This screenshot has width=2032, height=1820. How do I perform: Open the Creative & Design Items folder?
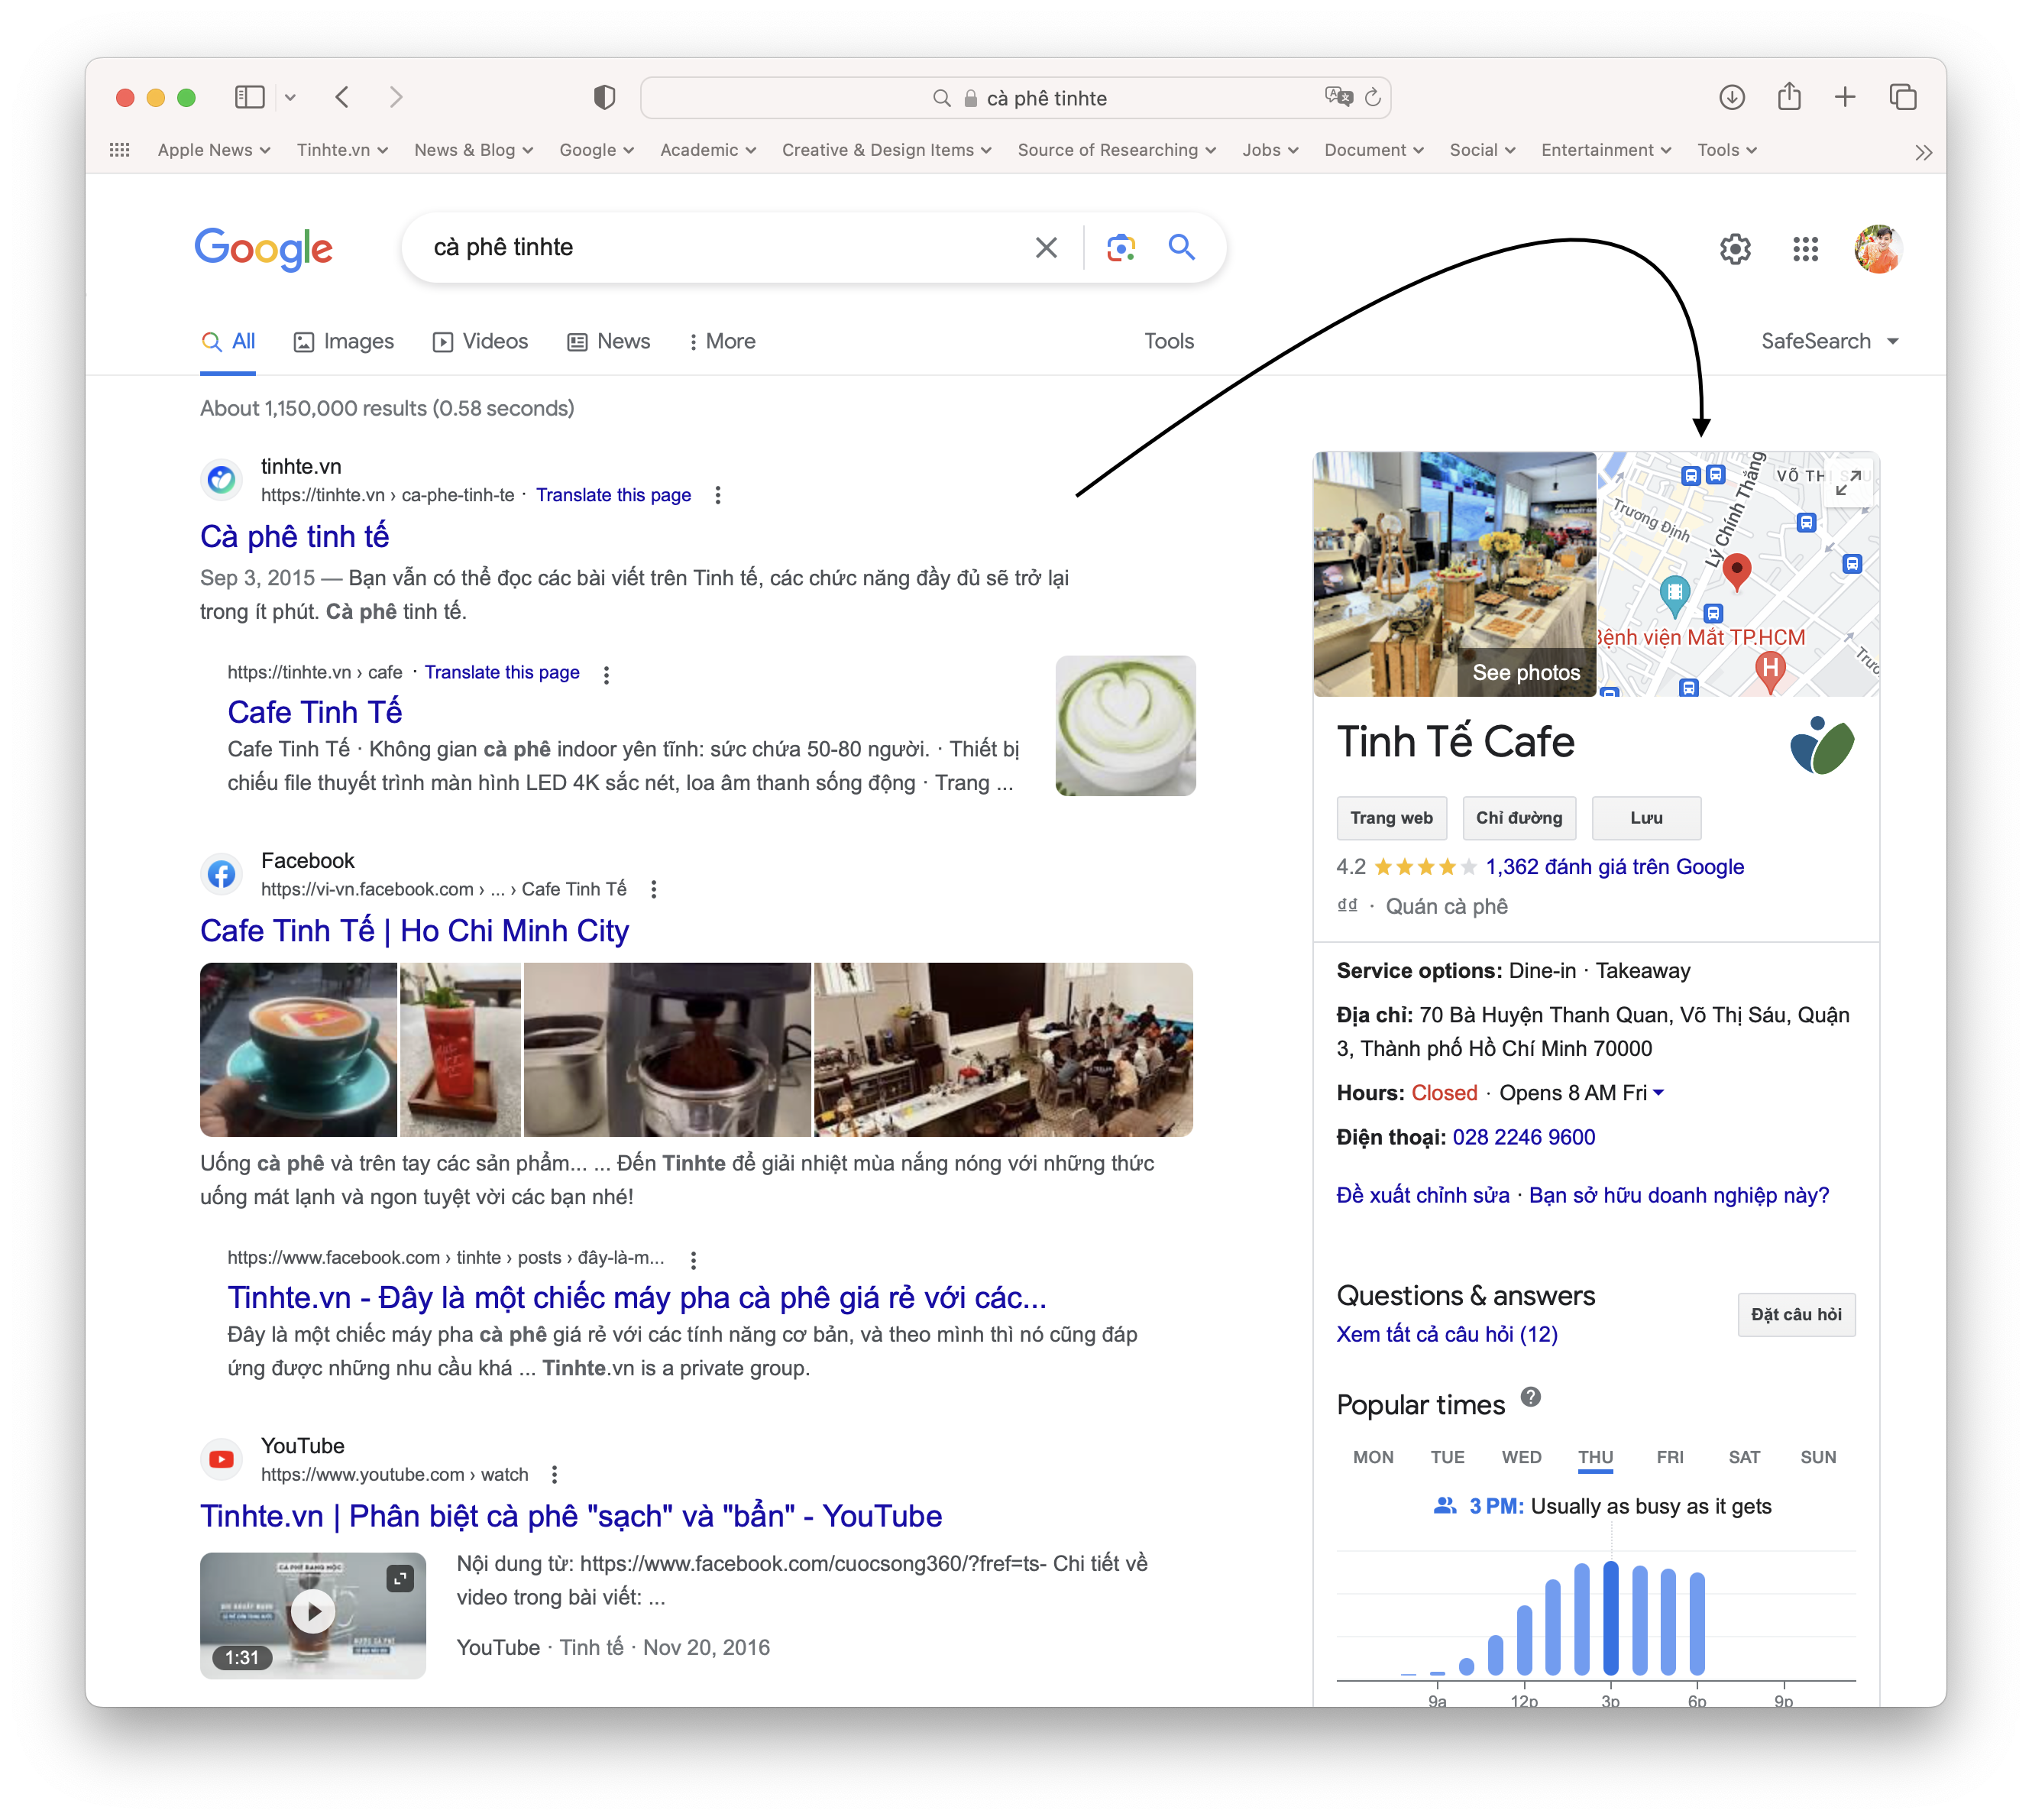click(x=886, y=150)
